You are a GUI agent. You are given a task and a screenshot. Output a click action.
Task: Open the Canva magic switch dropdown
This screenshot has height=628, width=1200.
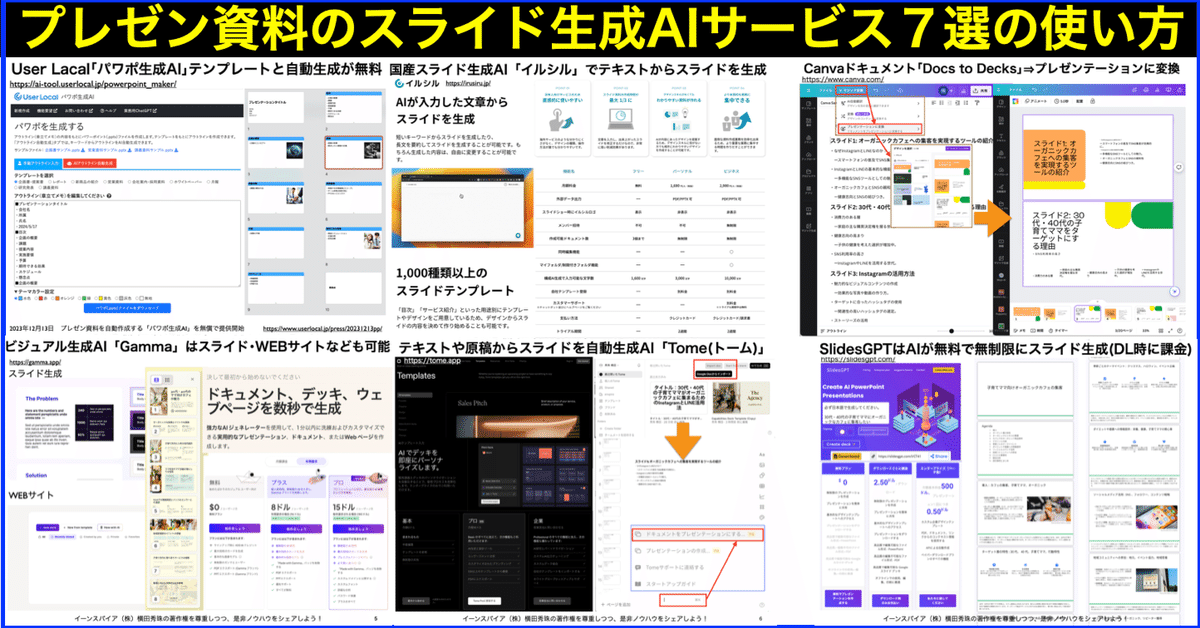[854, 88]
